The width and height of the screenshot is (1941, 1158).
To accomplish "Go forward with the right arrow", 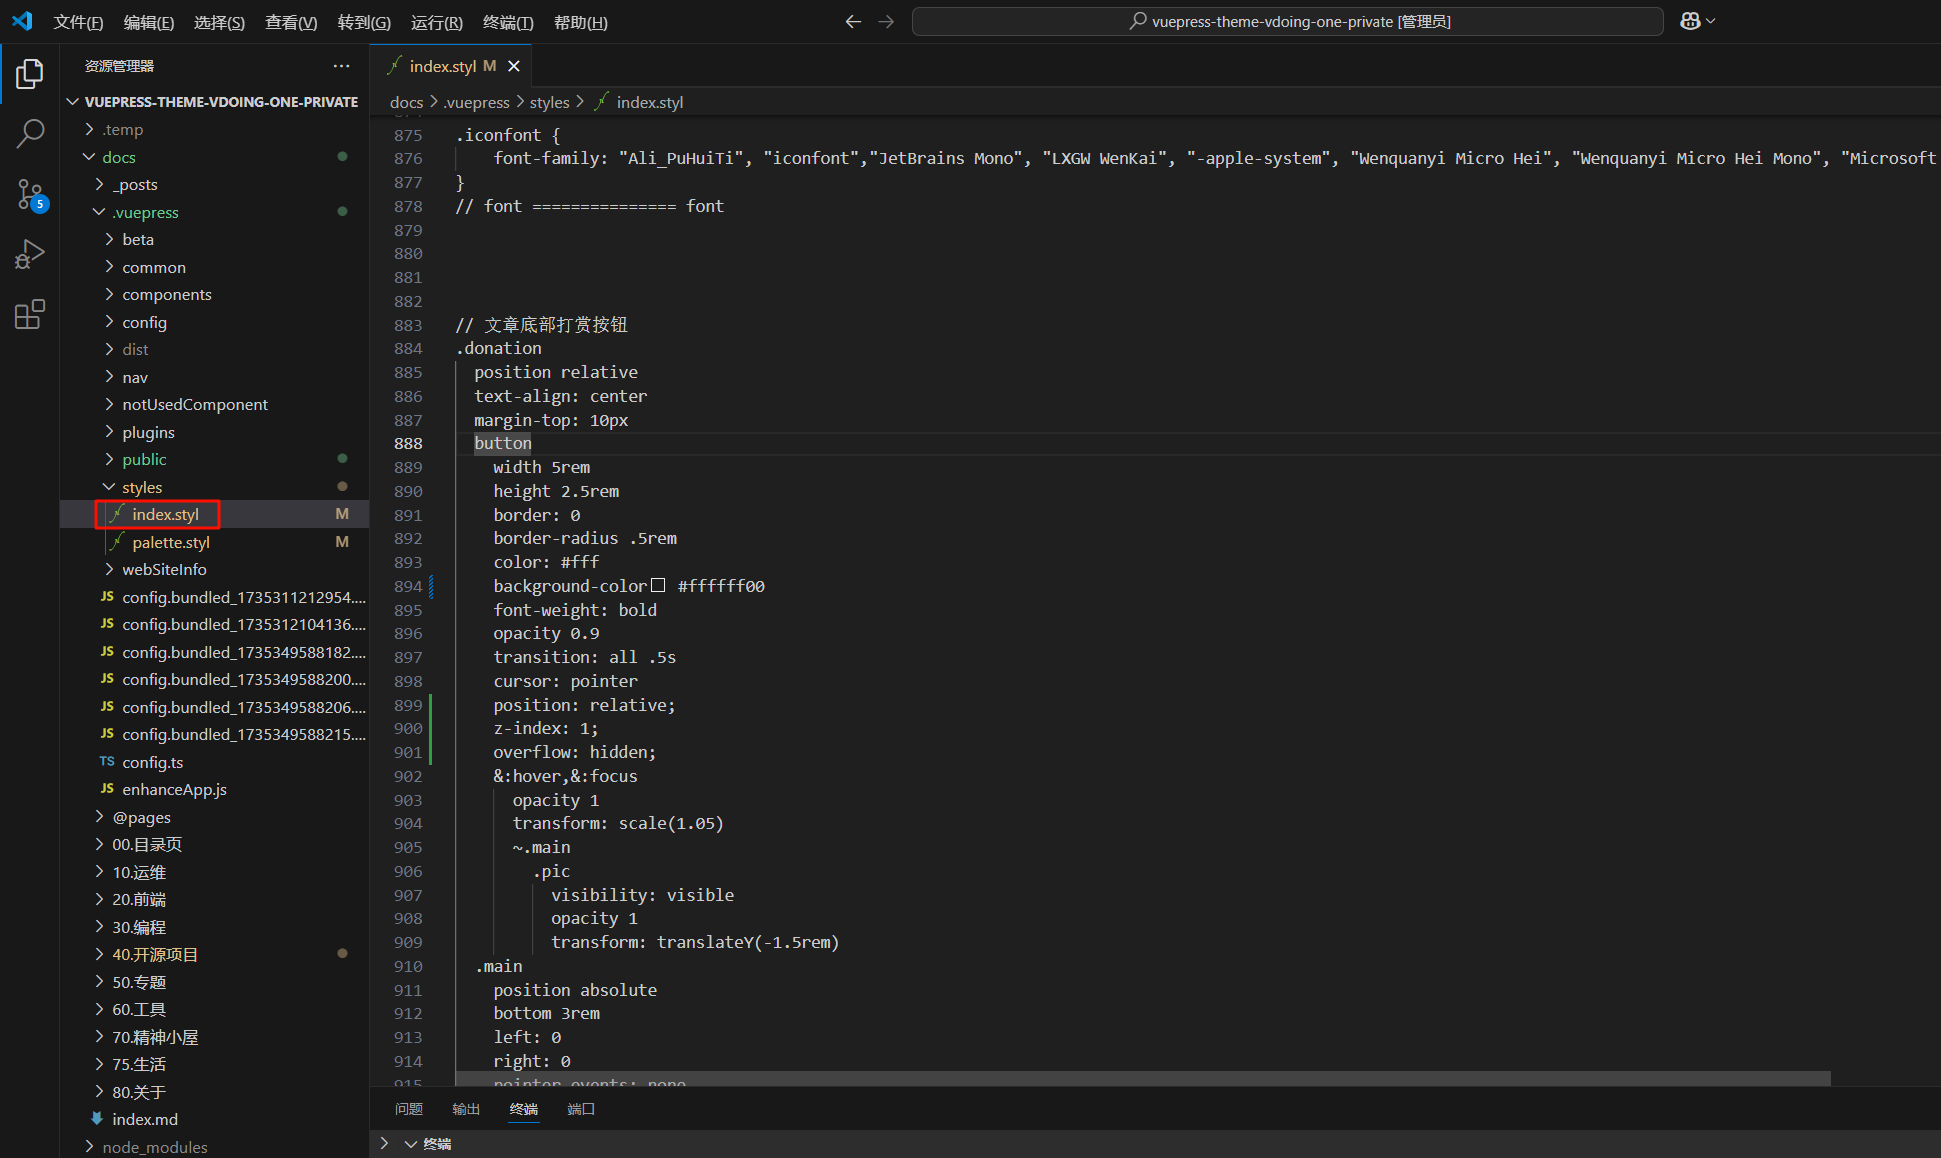I will point(886,21).
